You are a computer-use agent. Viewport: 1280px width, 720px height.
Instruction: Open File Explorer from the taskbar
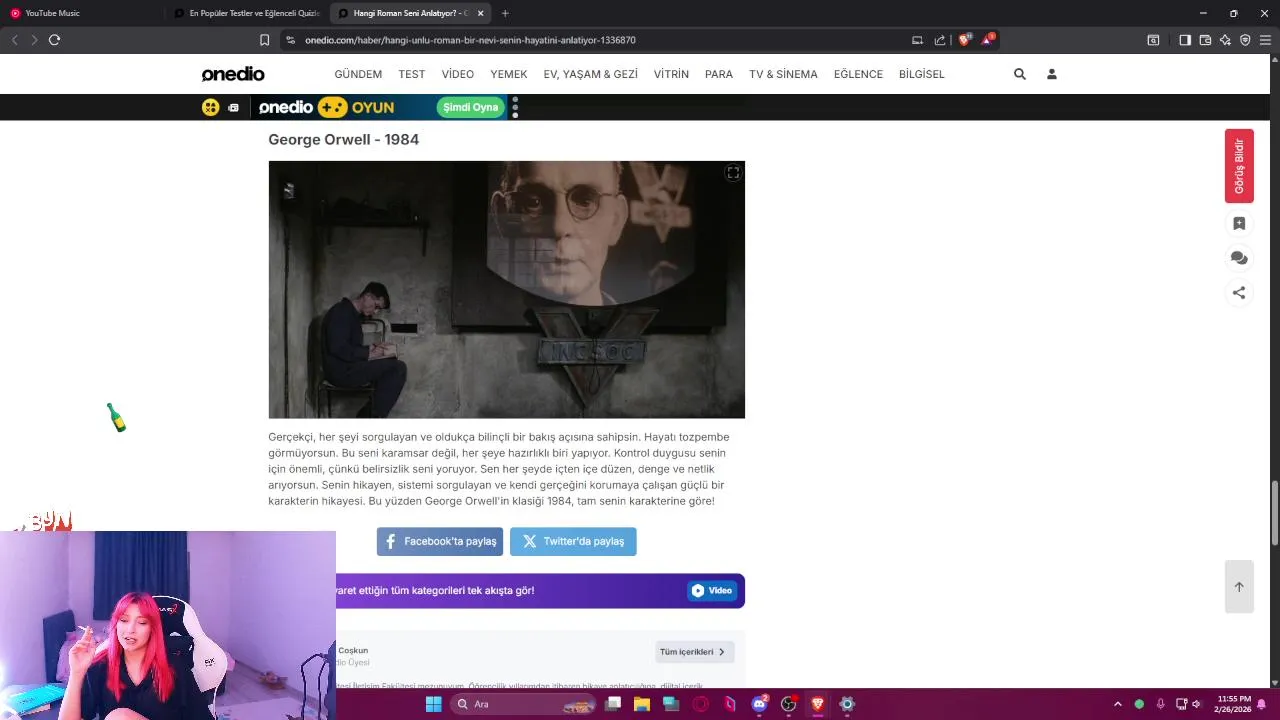pyautogui.click(x=642, y=704)
